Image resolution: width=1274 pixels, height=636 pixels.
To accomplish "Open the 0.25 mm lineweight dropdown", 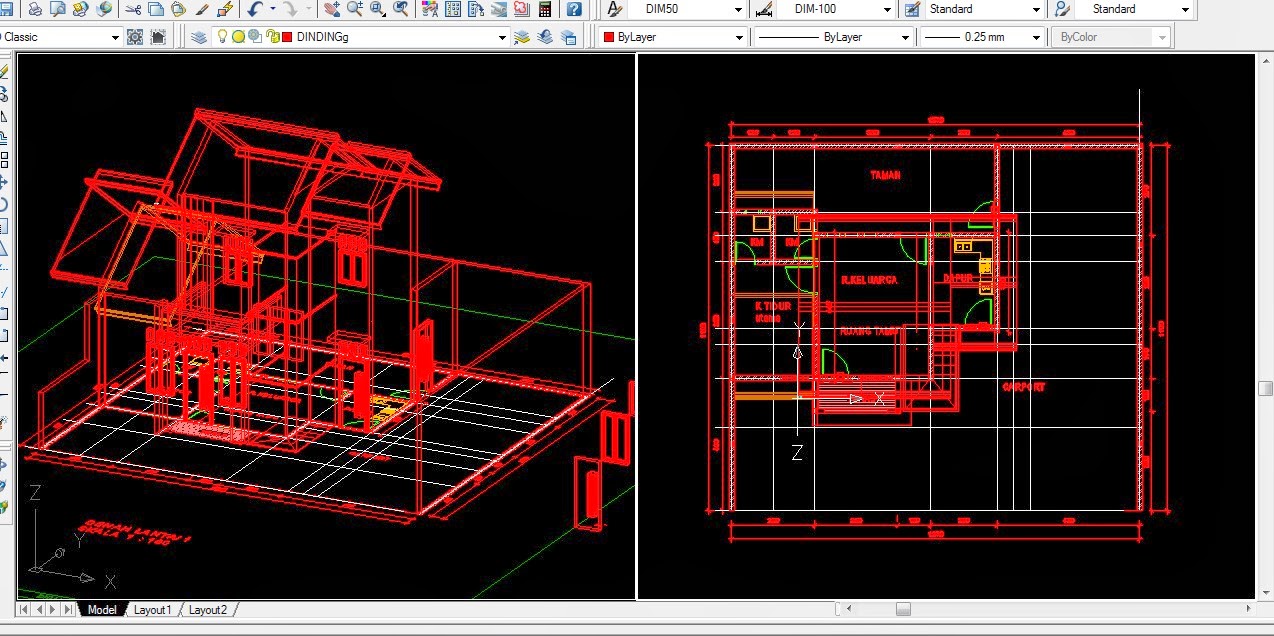I will (x=1034, y=37).
